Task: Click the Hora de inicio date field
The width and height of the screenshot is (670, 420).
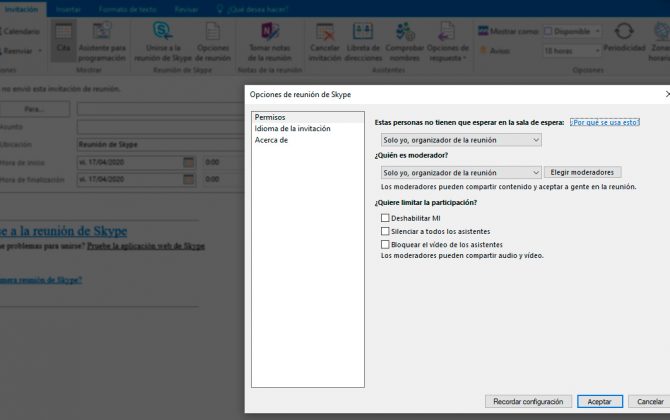Action: click(129, 162)
